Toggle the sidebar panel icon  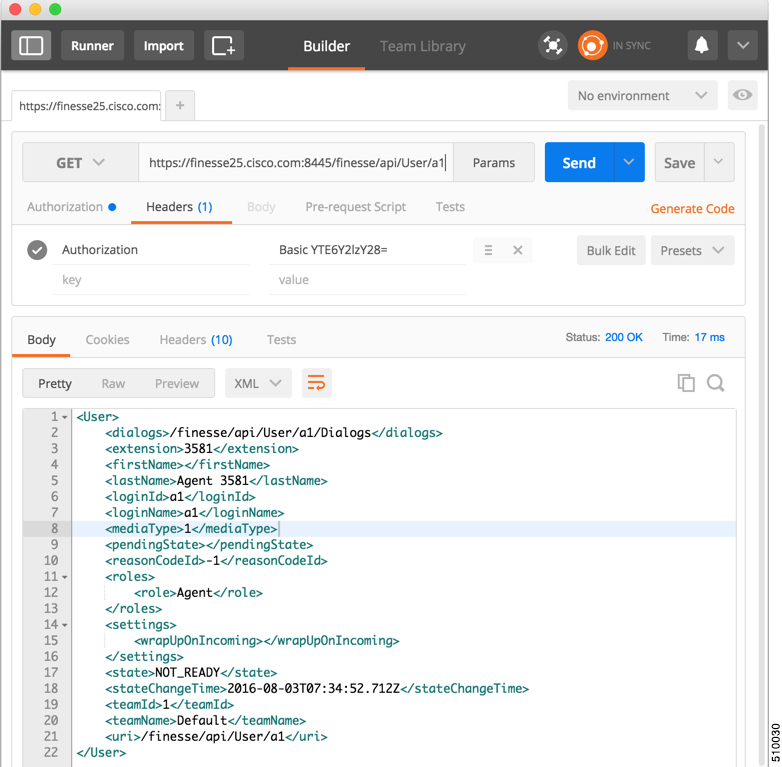(31, 45)
